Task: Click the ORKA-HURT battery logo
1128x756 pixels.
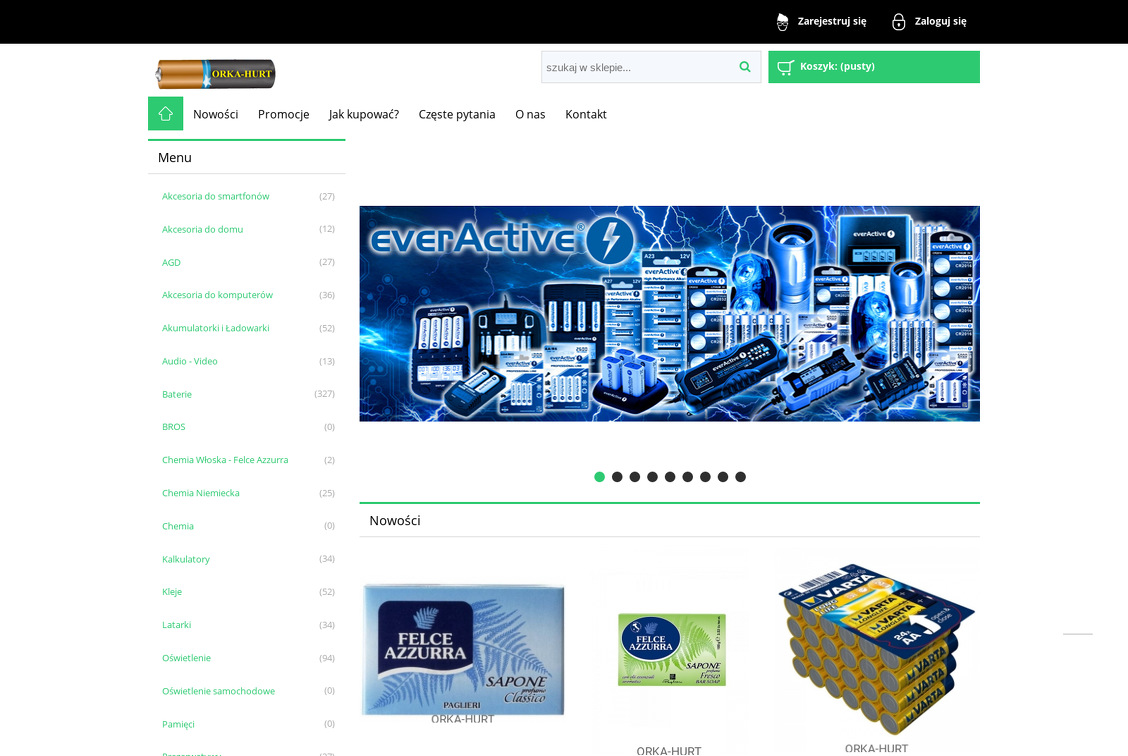Action: [215, 73]
